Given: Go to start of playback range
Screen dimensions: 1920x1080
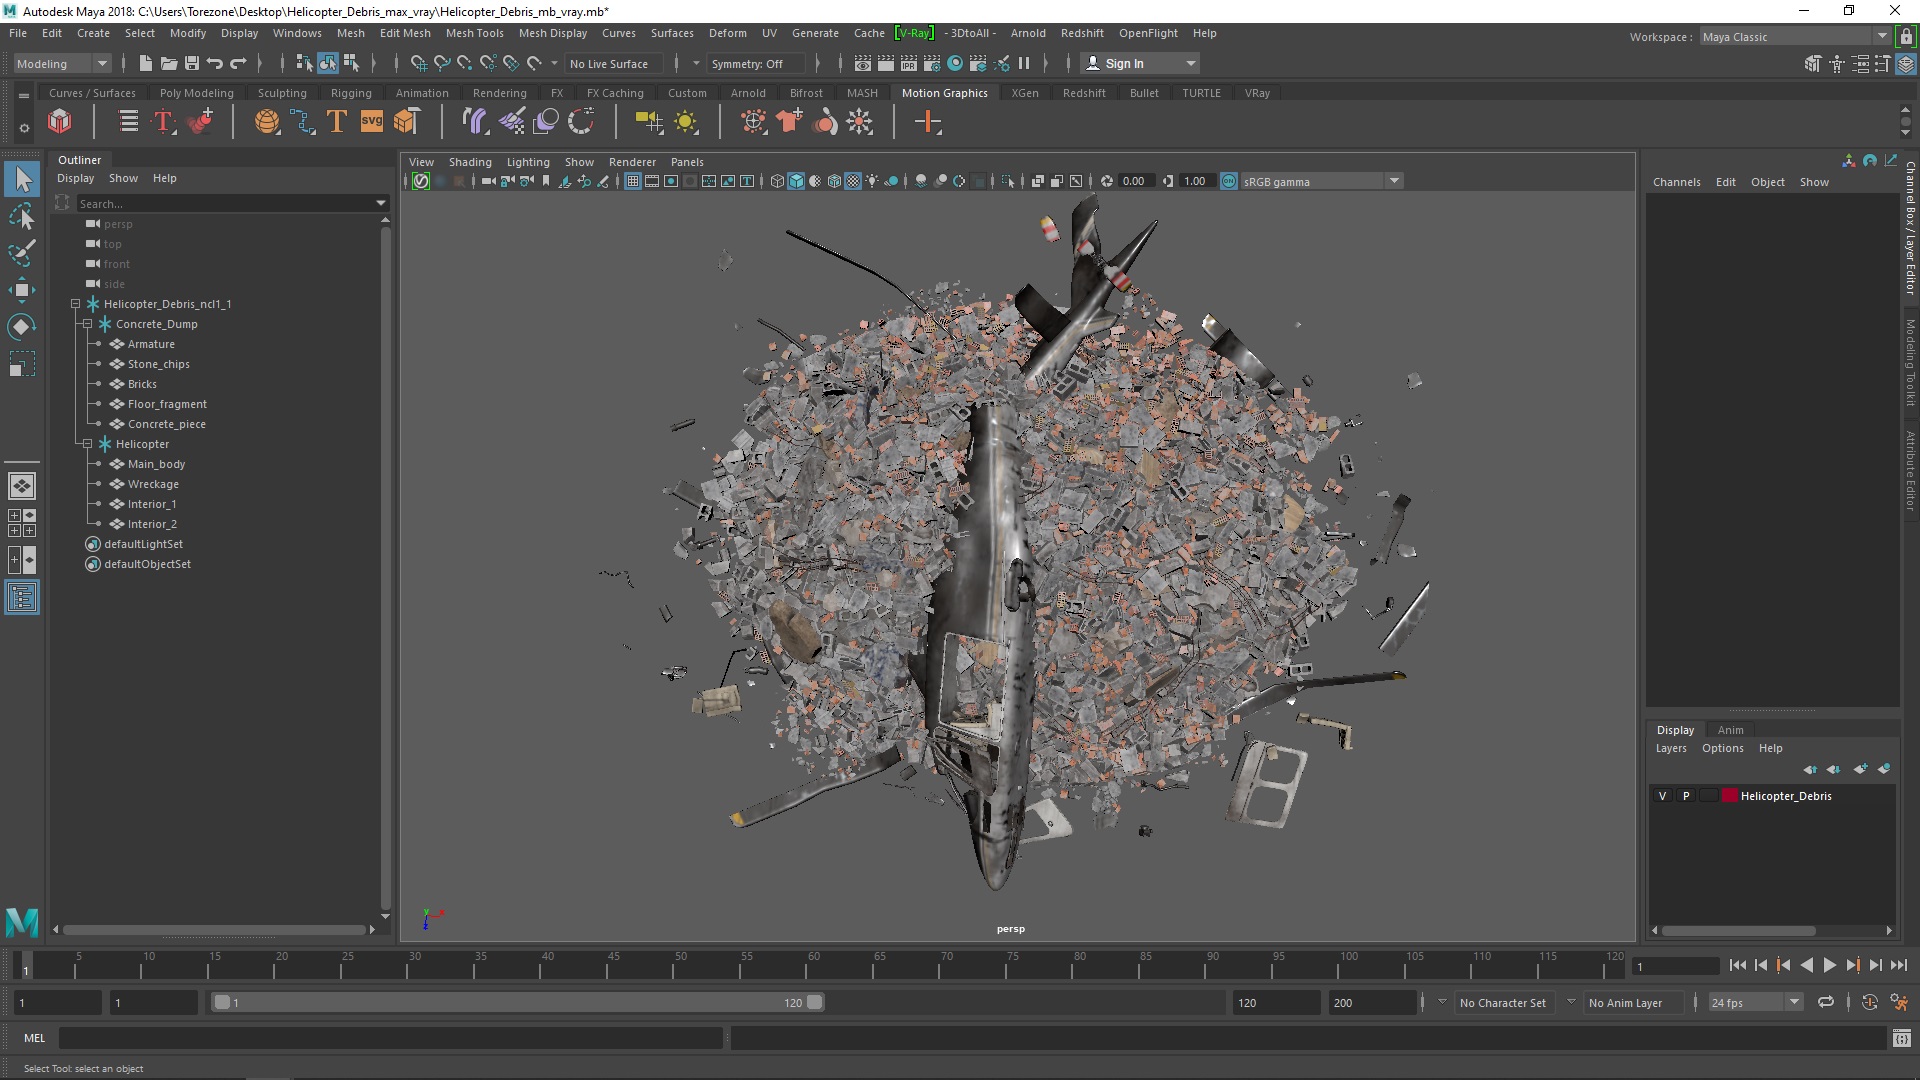Looking at the screenshot, I should [x=1738, y=965].
